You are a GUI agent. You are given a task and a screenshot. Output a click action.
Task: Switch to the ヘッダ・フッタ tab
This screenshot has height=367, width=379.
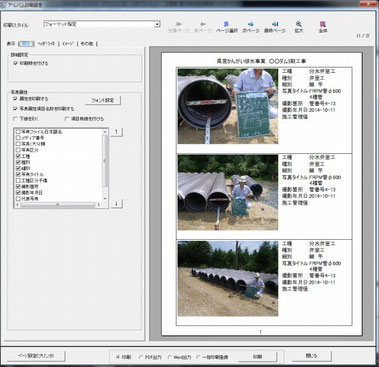point(46,44)
